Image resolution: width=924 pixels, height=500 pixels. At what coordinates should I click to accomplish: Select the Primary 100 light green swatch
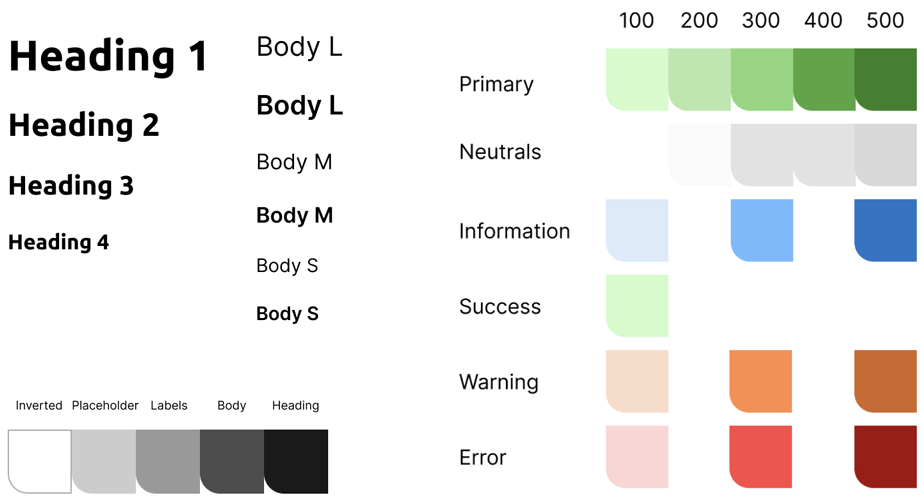(637, 80)
